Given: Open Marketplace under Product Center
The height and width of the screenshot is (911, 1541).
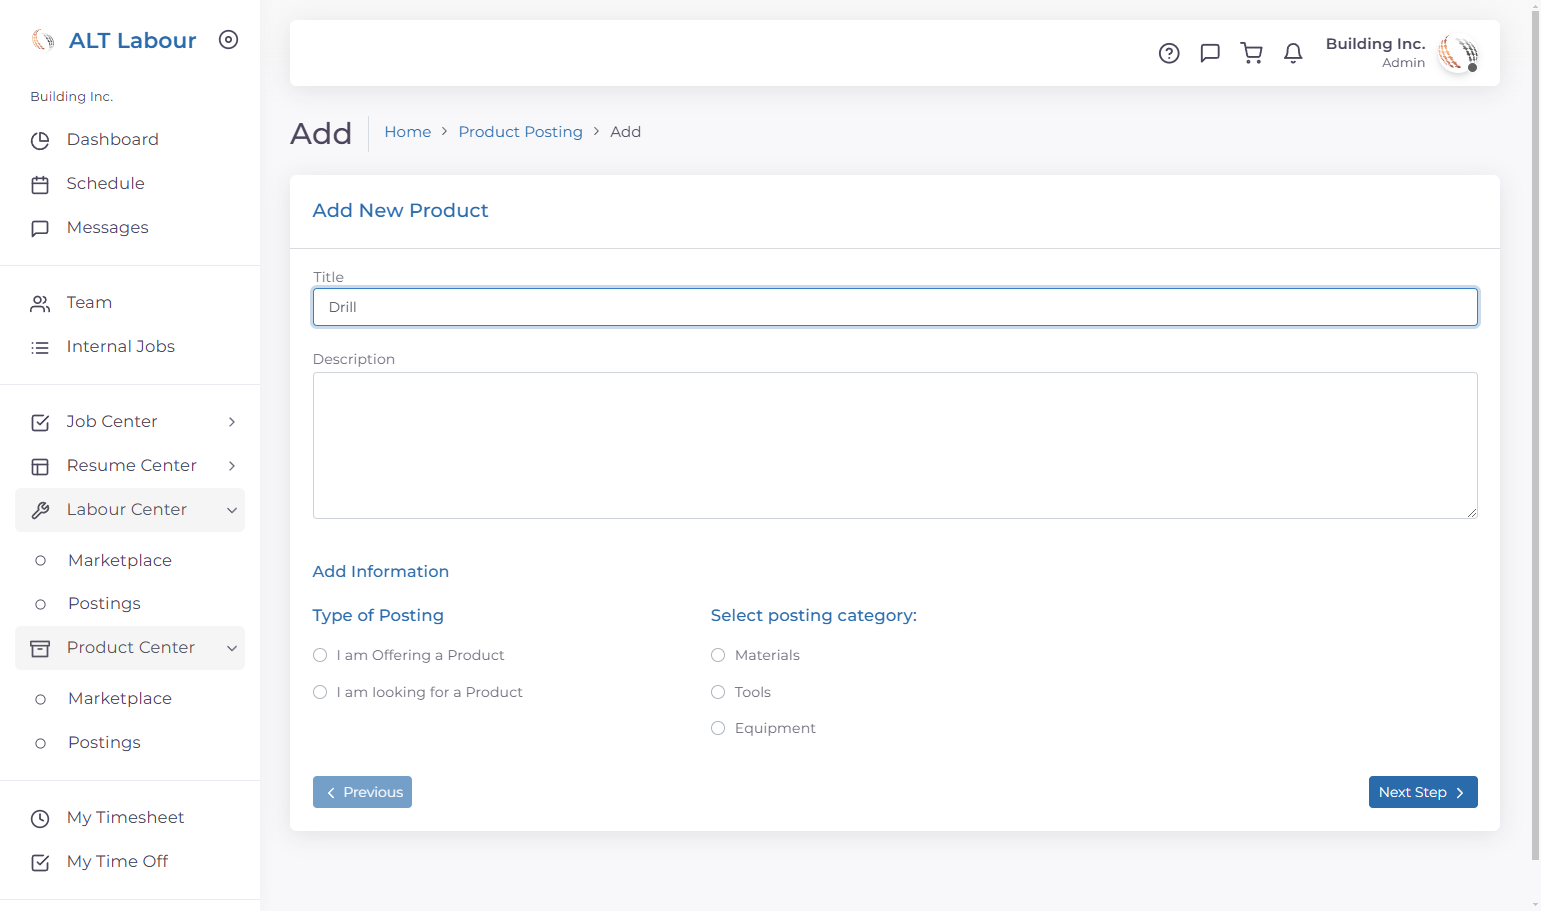Looking at the screenshot, I should (120, 698).
